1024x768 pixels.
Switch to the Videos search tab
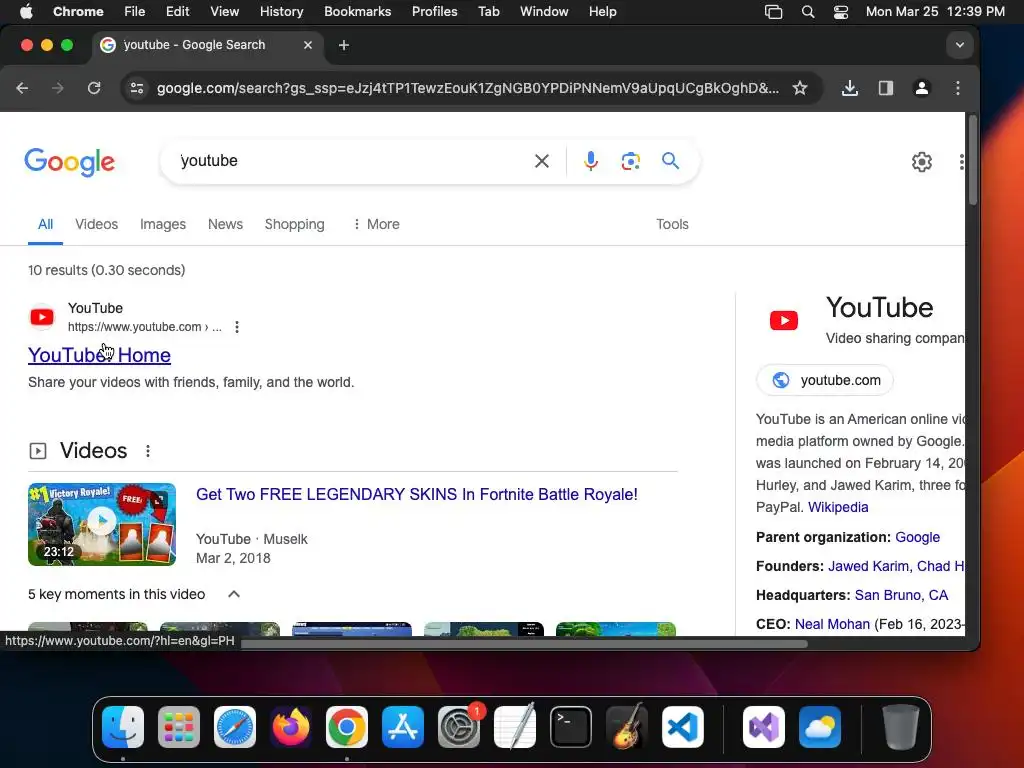[x=97, y=224]
